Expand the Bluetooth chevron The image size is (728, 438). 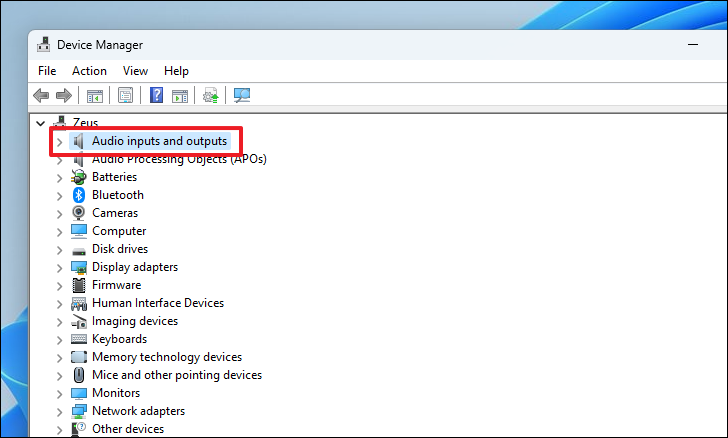[59, 196]
